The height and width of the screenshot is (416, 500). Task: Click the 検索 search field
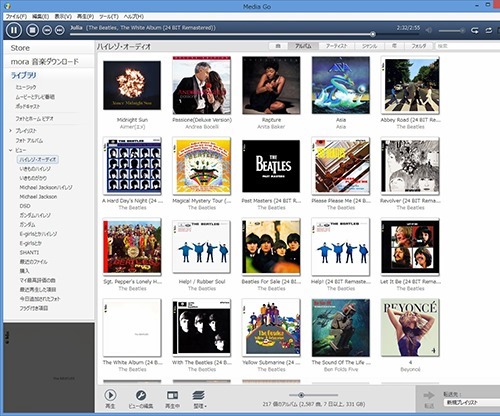point(468,46)
